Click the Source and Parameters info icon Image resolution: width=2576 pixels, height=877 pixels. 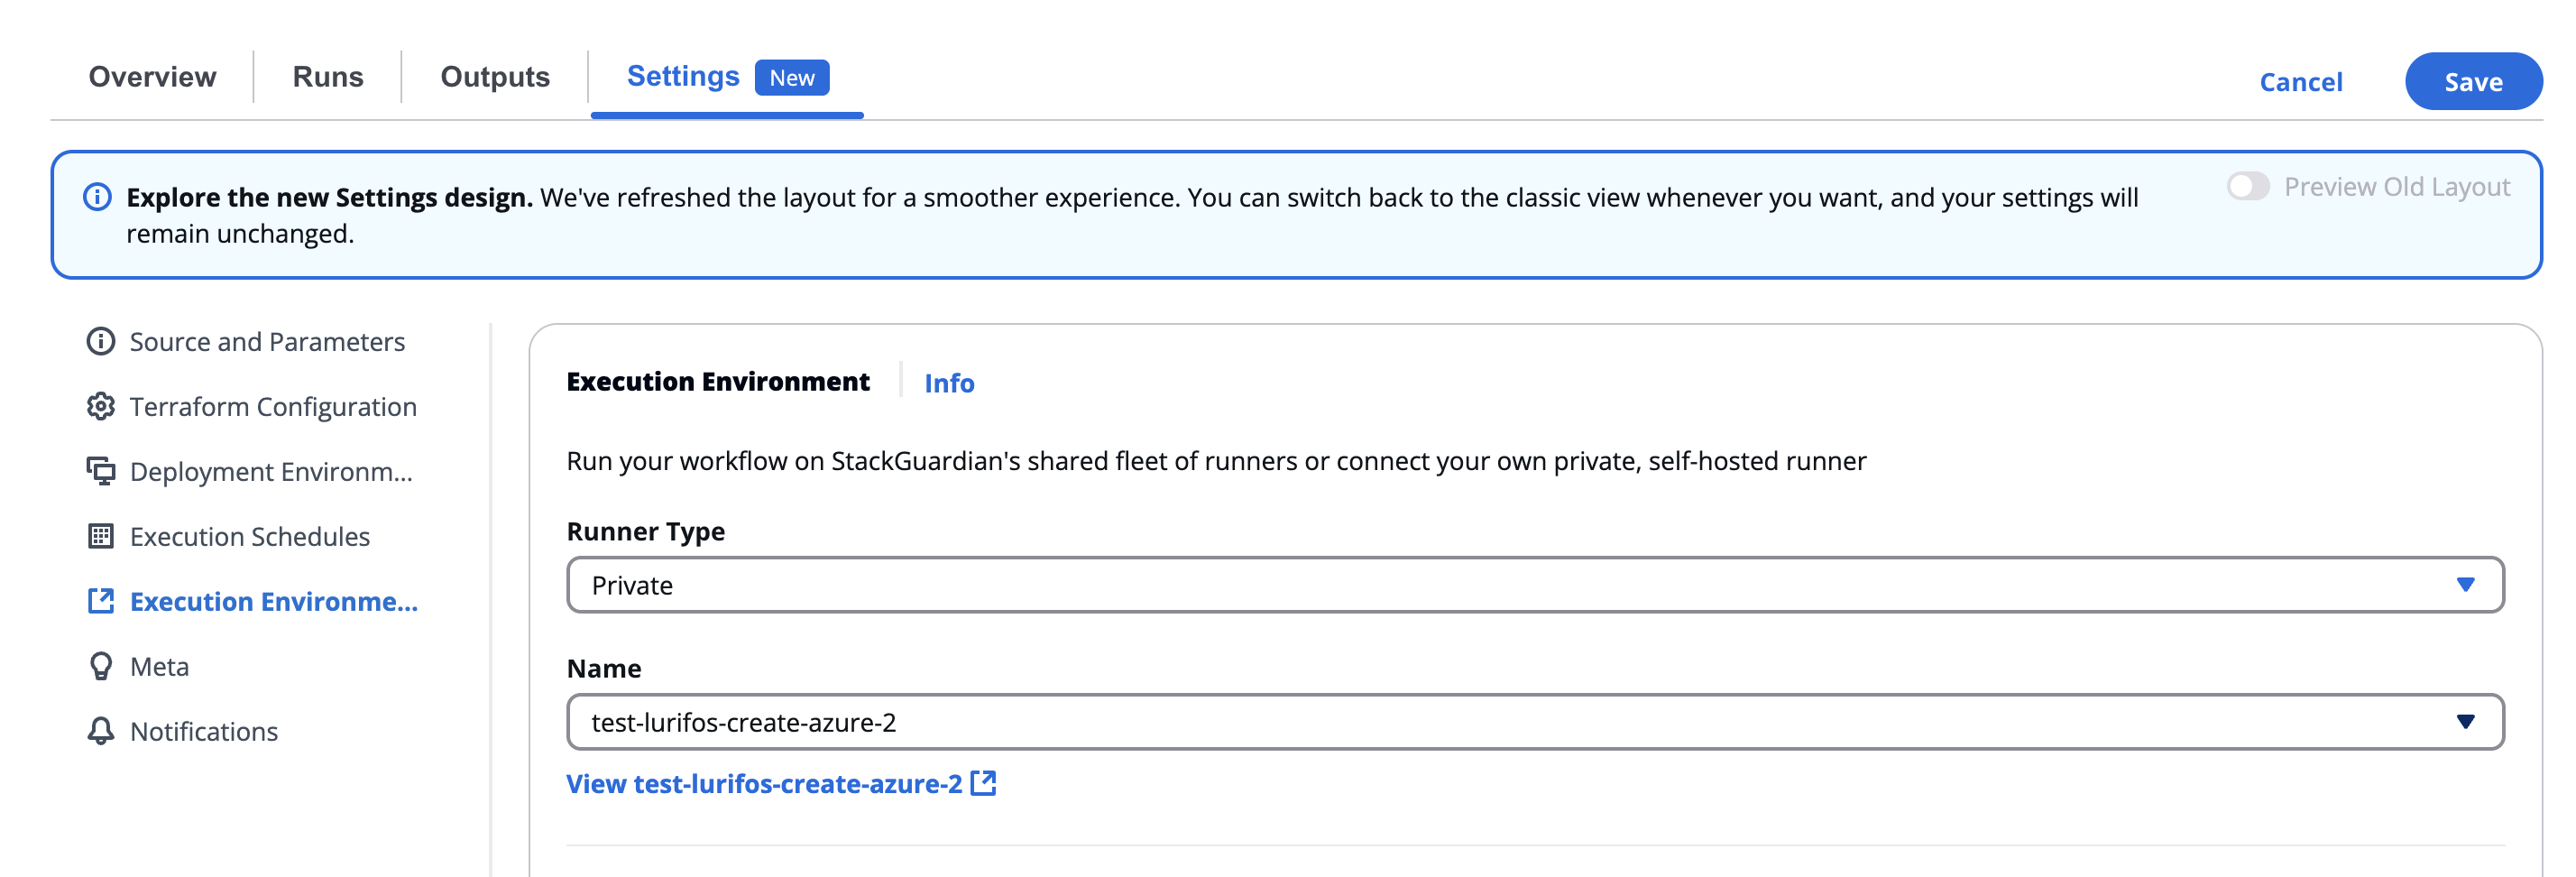click(100, 342)
